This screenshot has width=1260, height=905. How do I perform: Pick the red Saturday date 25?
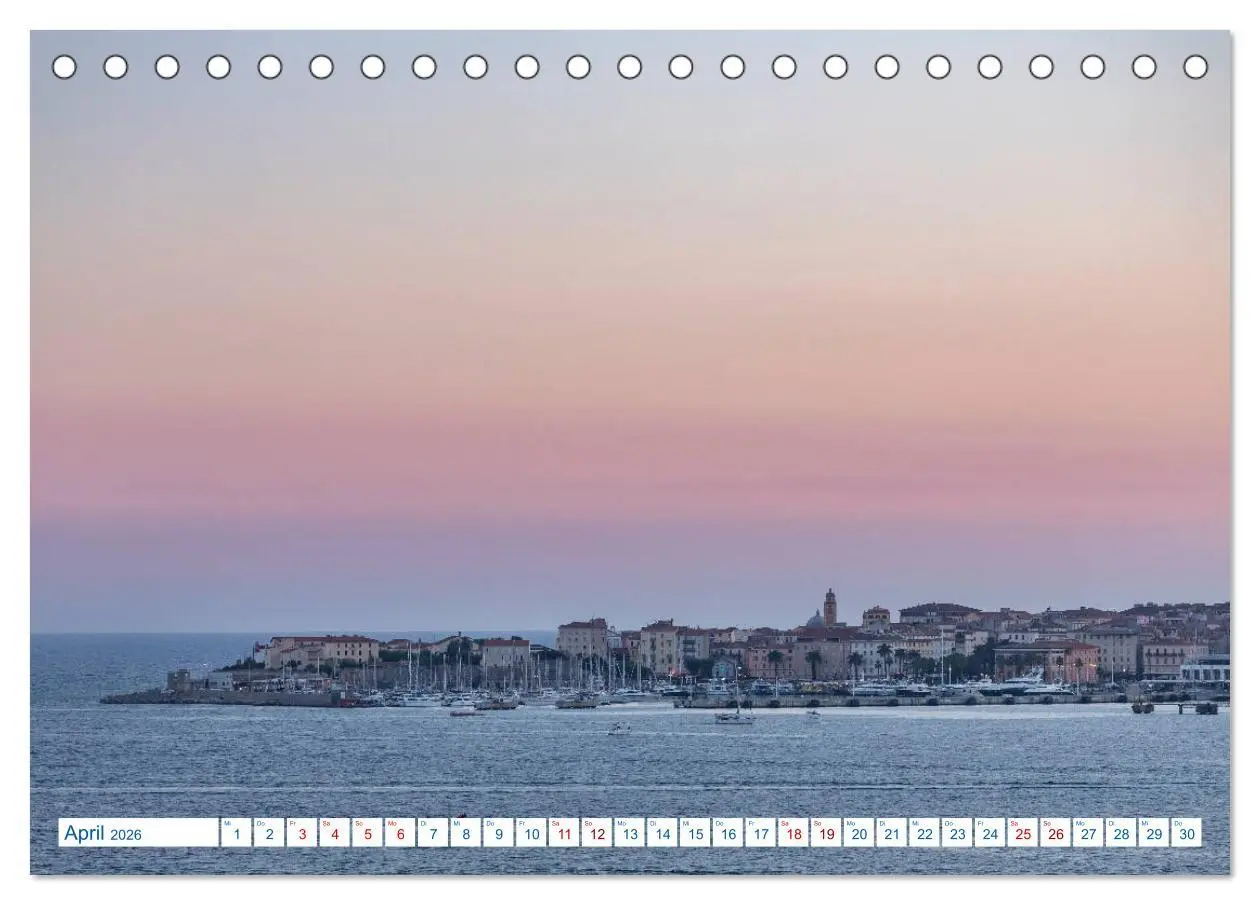pyautogui.click(x=1022, y=833)
